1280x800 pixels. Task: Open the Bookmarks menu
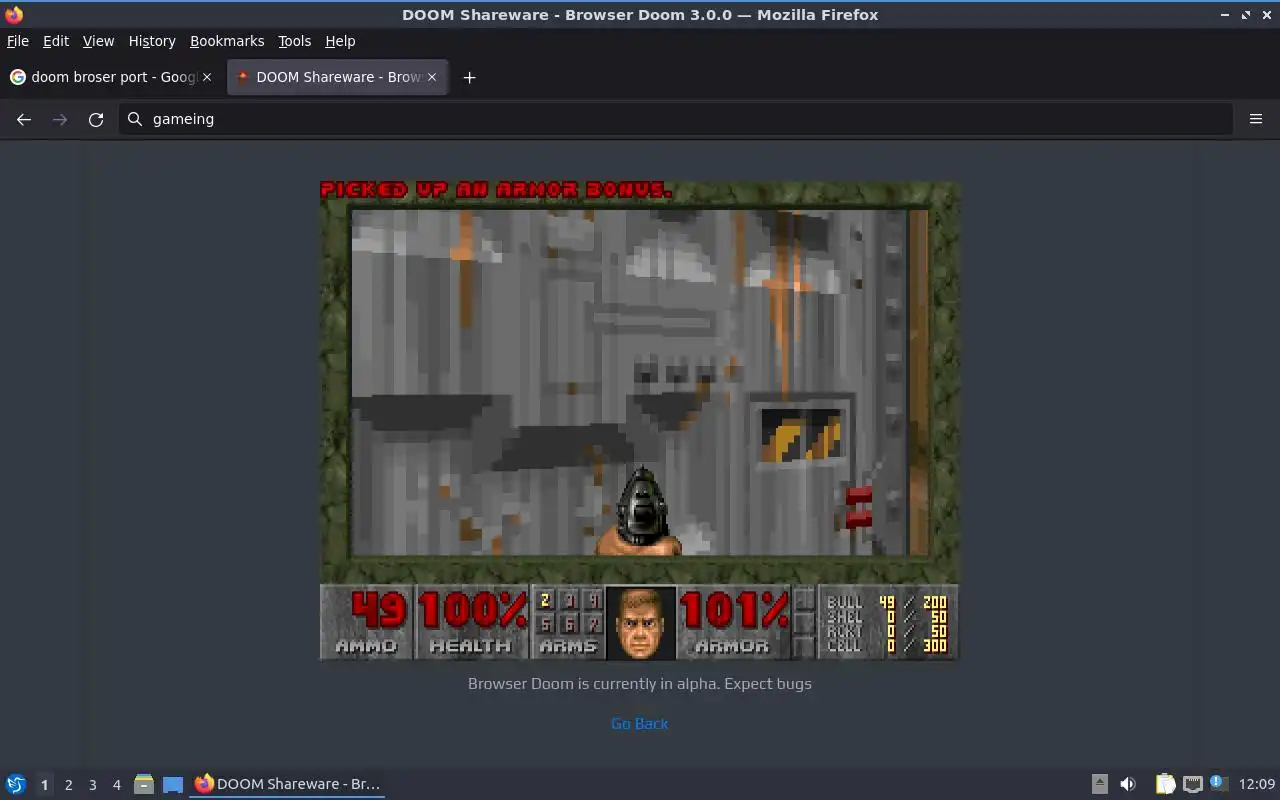tap(227, 41)
